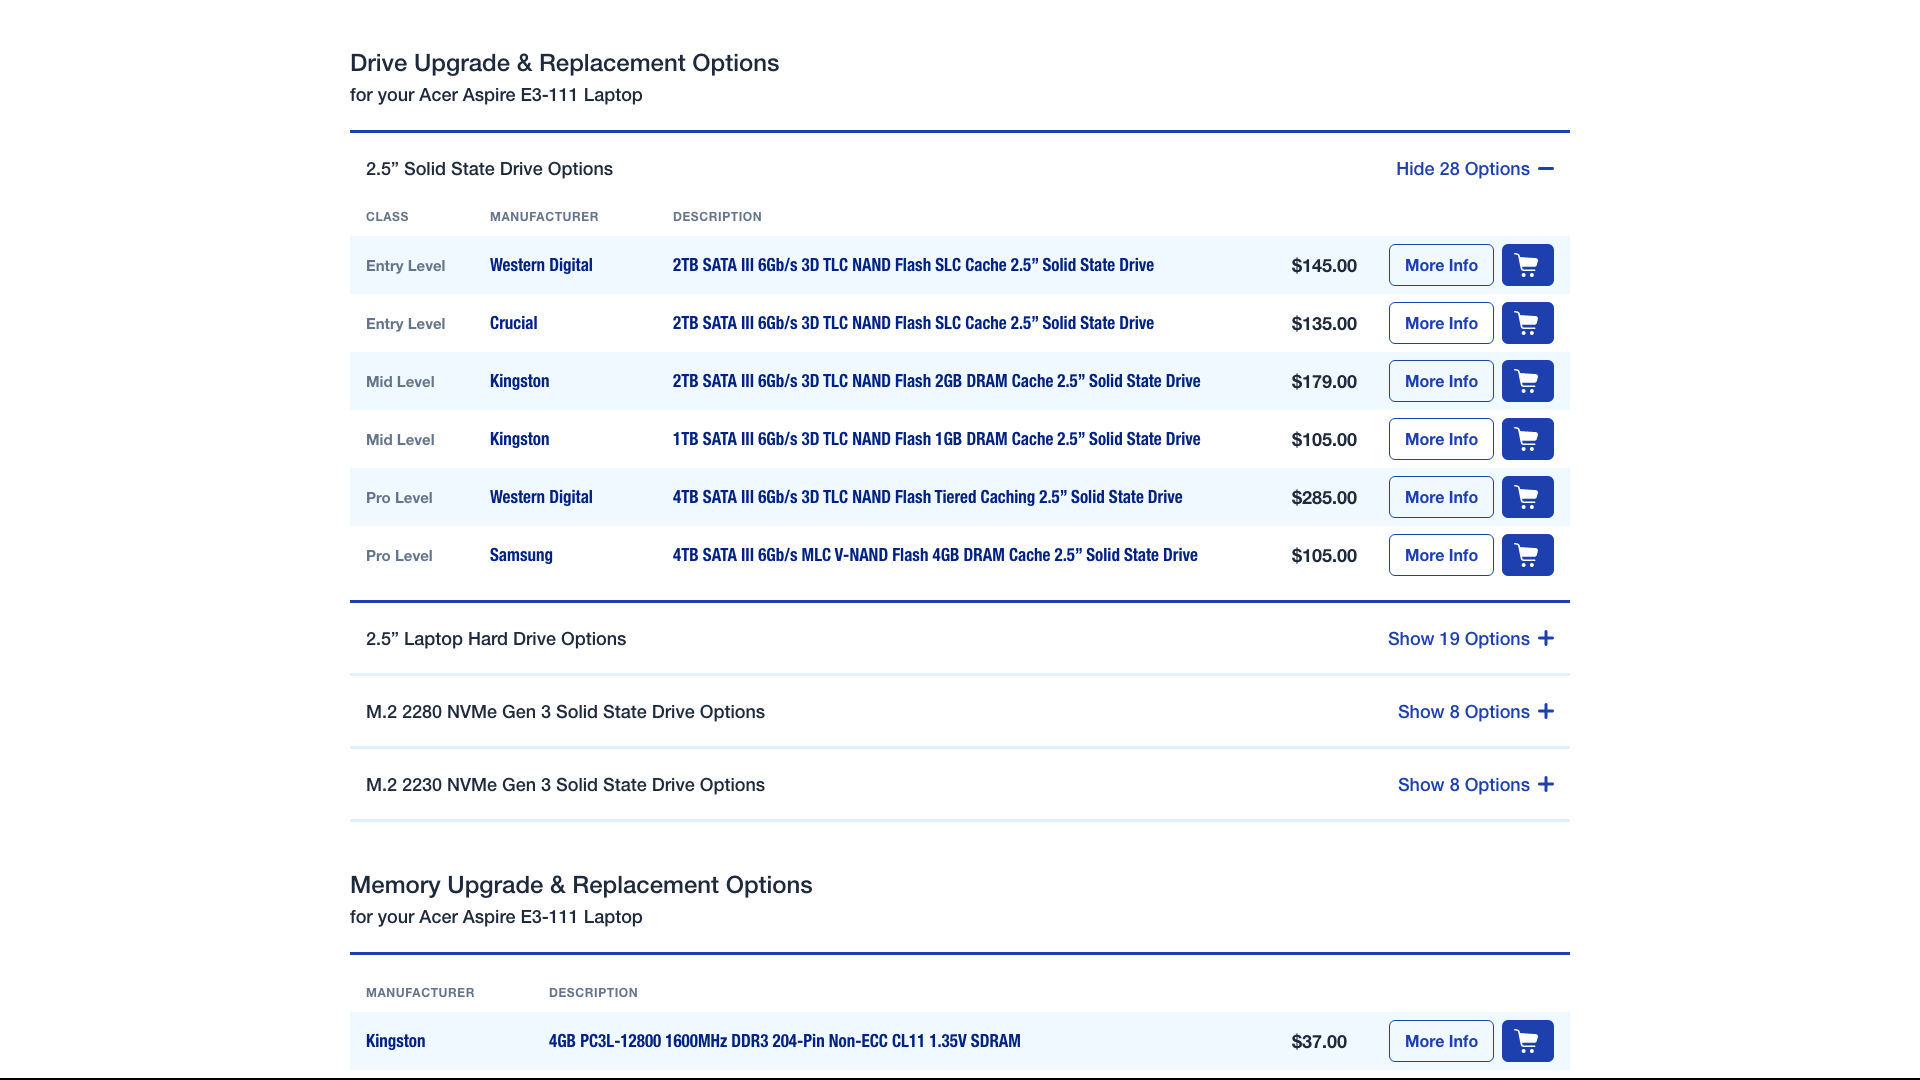Add Western Digital 4TB $285.00 drive to cart
This screenshot has width=1920, height=1080.
point(1527,497)
